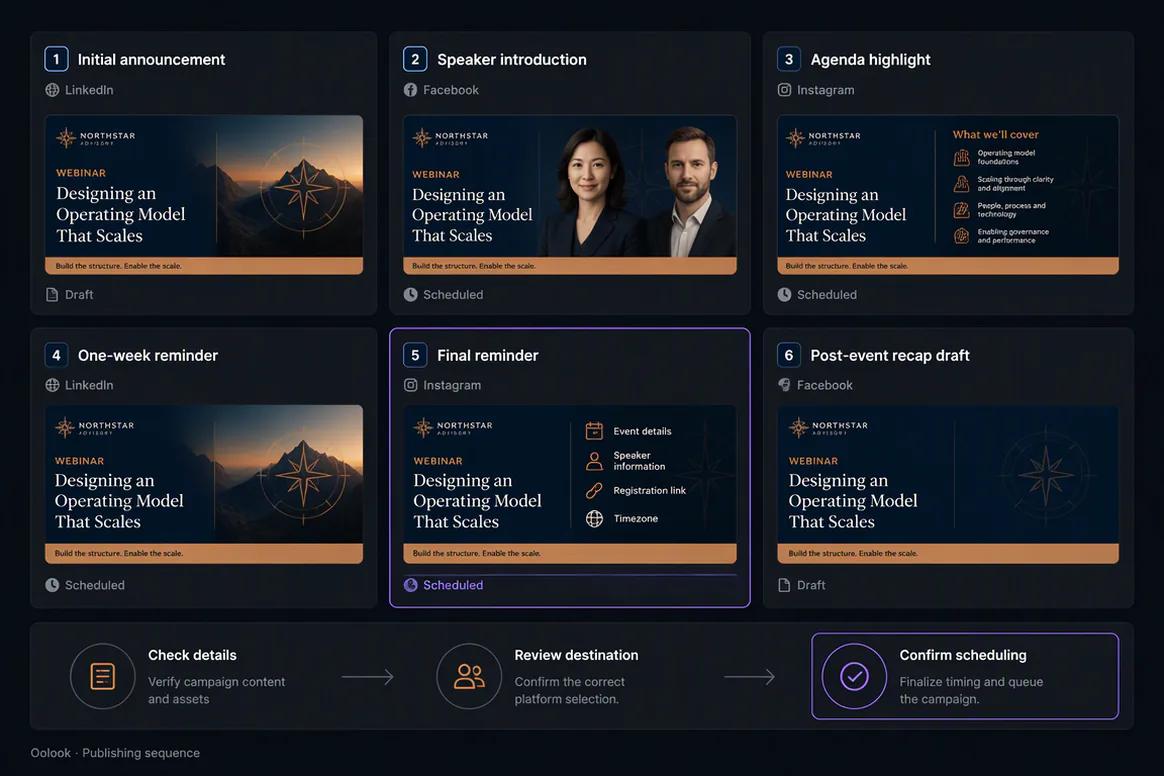This screenshot has height=776, width=1164.
Task: Click step number 5 badge
Action: [415, 355]
